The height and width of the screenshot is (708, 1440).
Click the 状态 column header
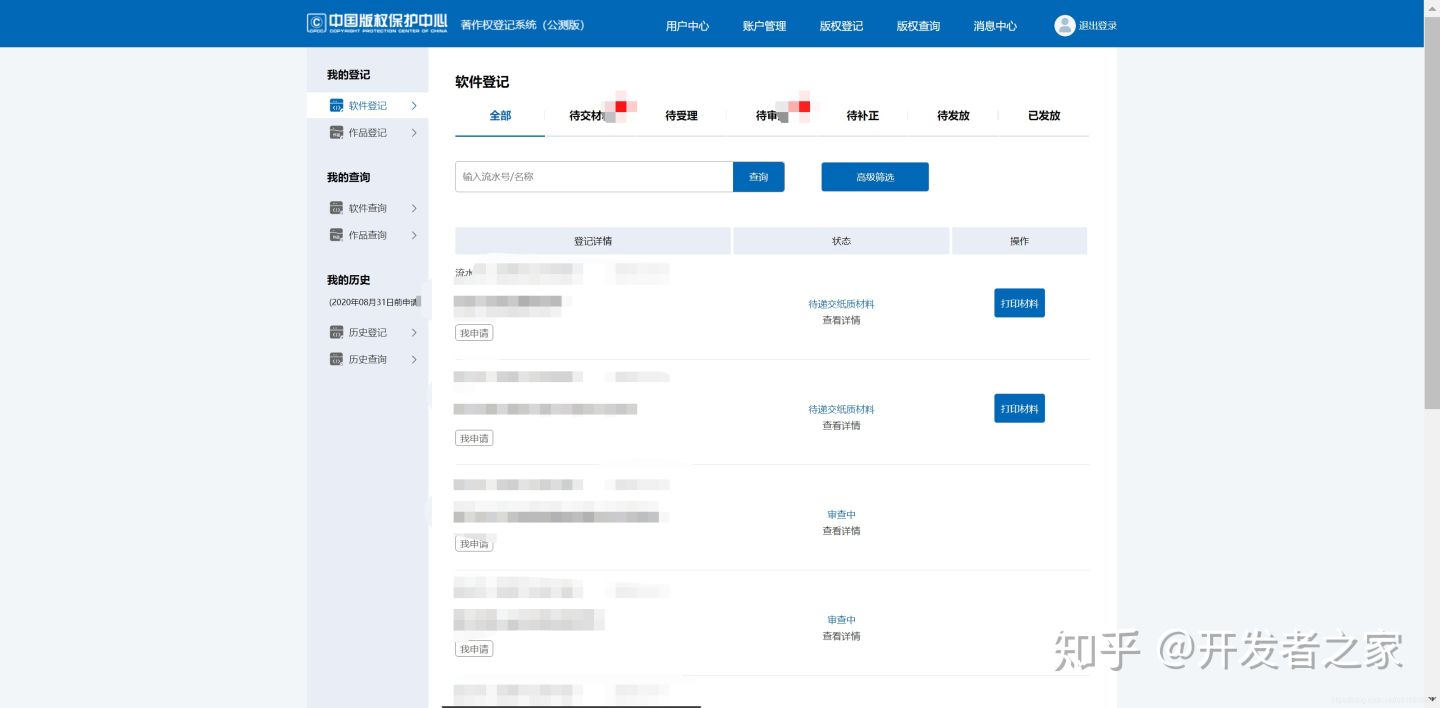(841, 241)
